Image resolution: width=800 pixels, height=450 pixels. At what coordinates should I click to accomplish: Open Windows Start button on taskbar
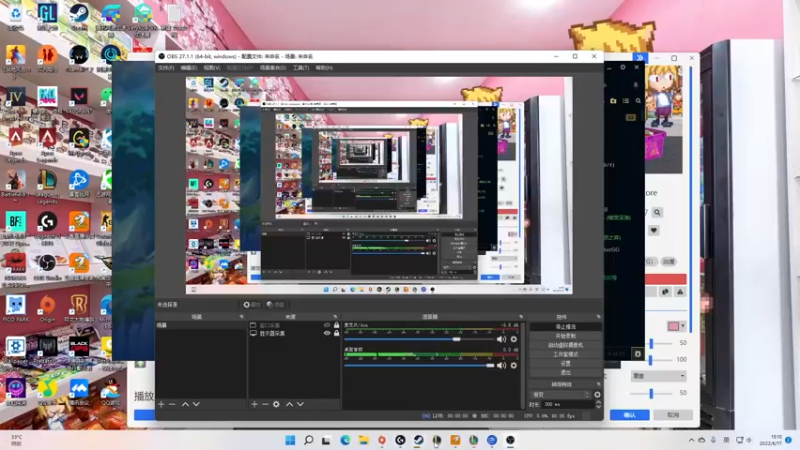click(290, 440)
